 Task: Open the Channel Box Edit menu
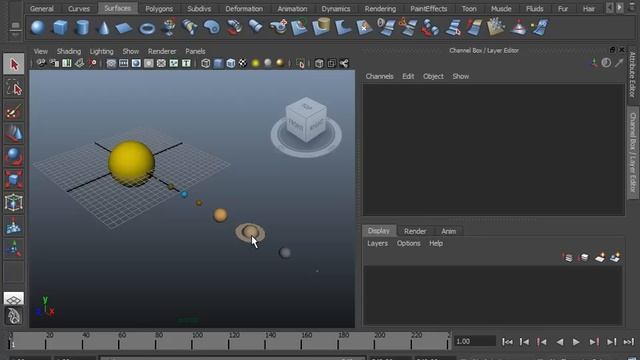coord(408,76)
